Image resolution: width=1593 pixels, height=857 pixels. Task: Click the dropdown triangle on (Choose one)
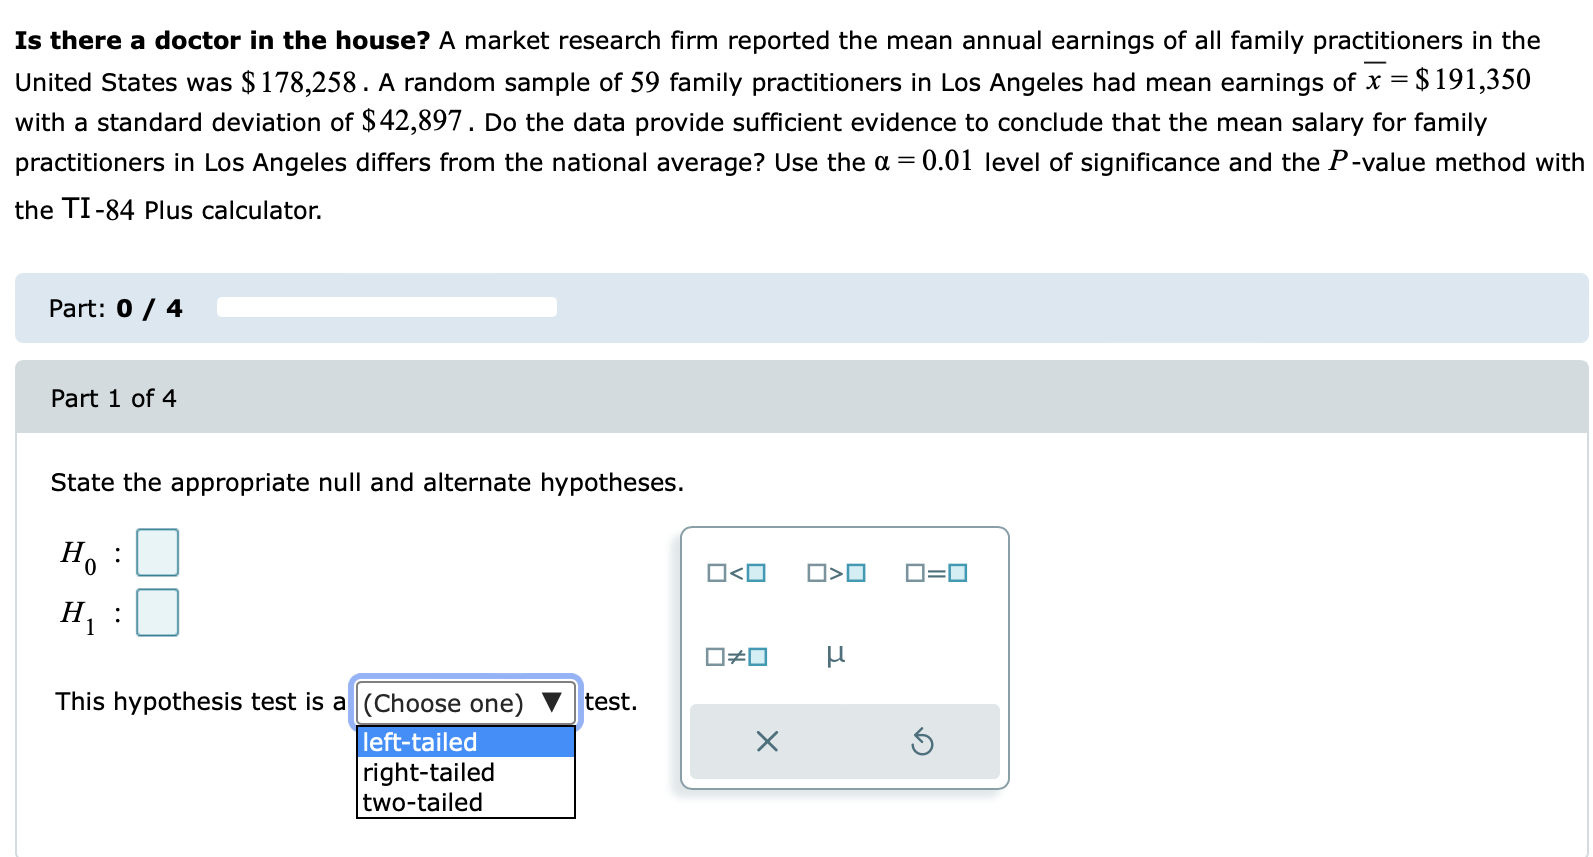[x=548, y=703]
